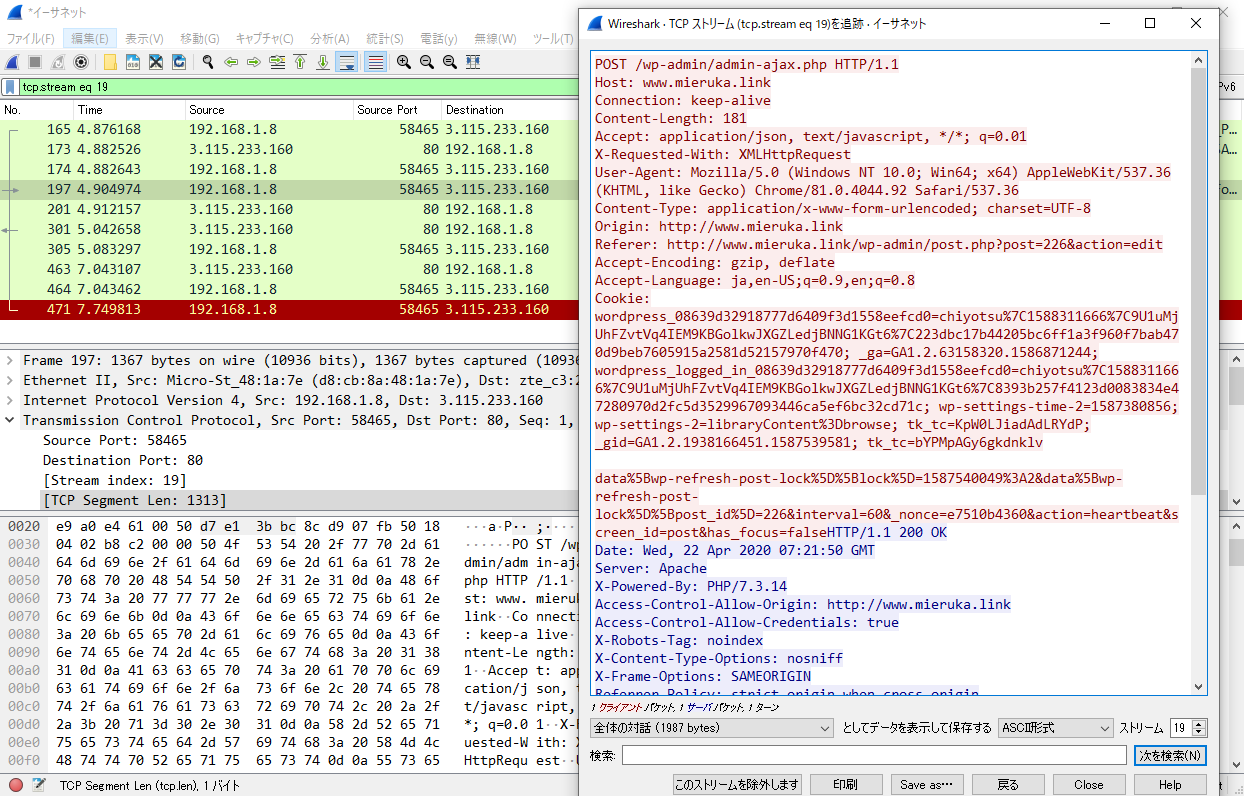The height and width of the screenshot is (796, 1244).
Task: Click the 検索 search text field
Action: 874,755
